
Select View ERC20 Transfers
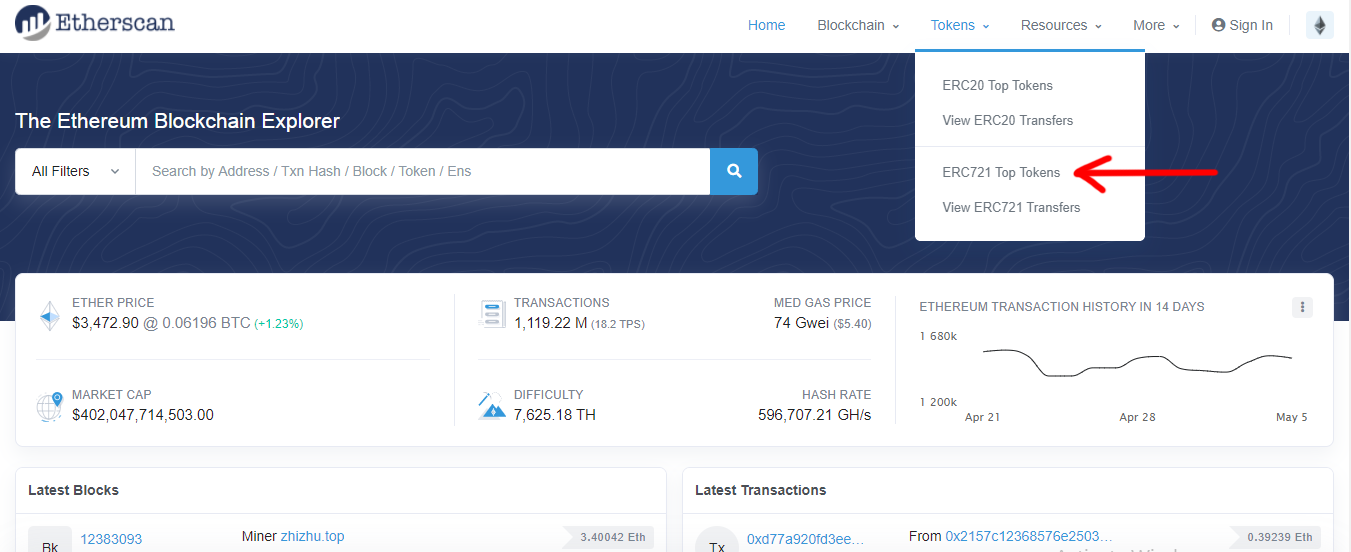[x=1007, y=120]
